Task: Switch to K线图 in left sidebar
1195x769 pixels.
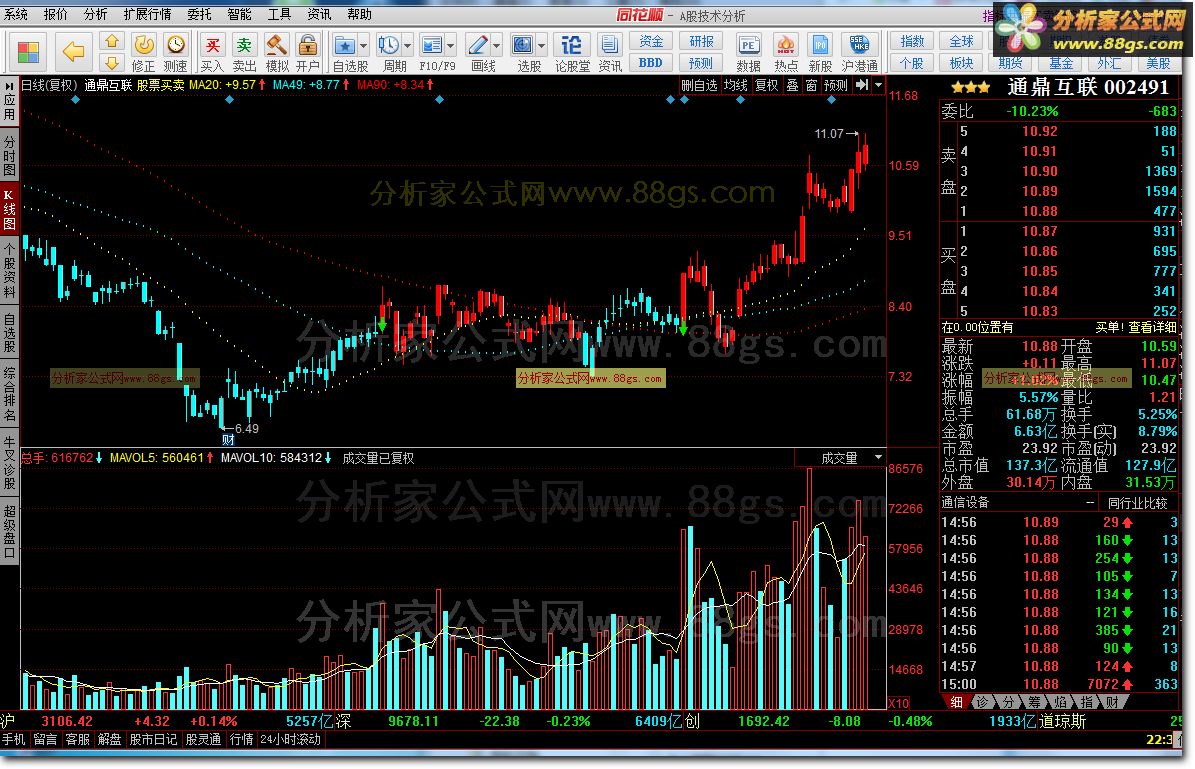Action: (9, 210)
